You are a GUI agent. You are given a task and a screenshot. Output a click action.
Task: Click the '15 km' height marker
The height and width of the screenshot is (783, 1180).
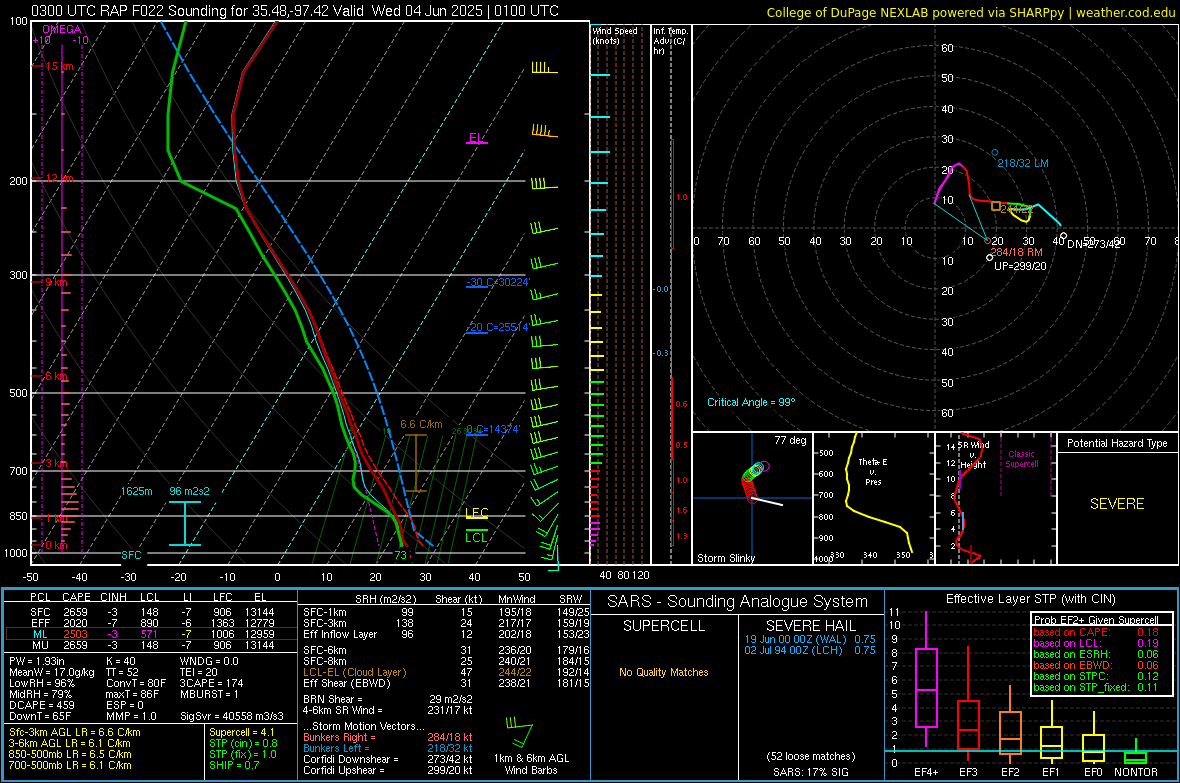59,66
